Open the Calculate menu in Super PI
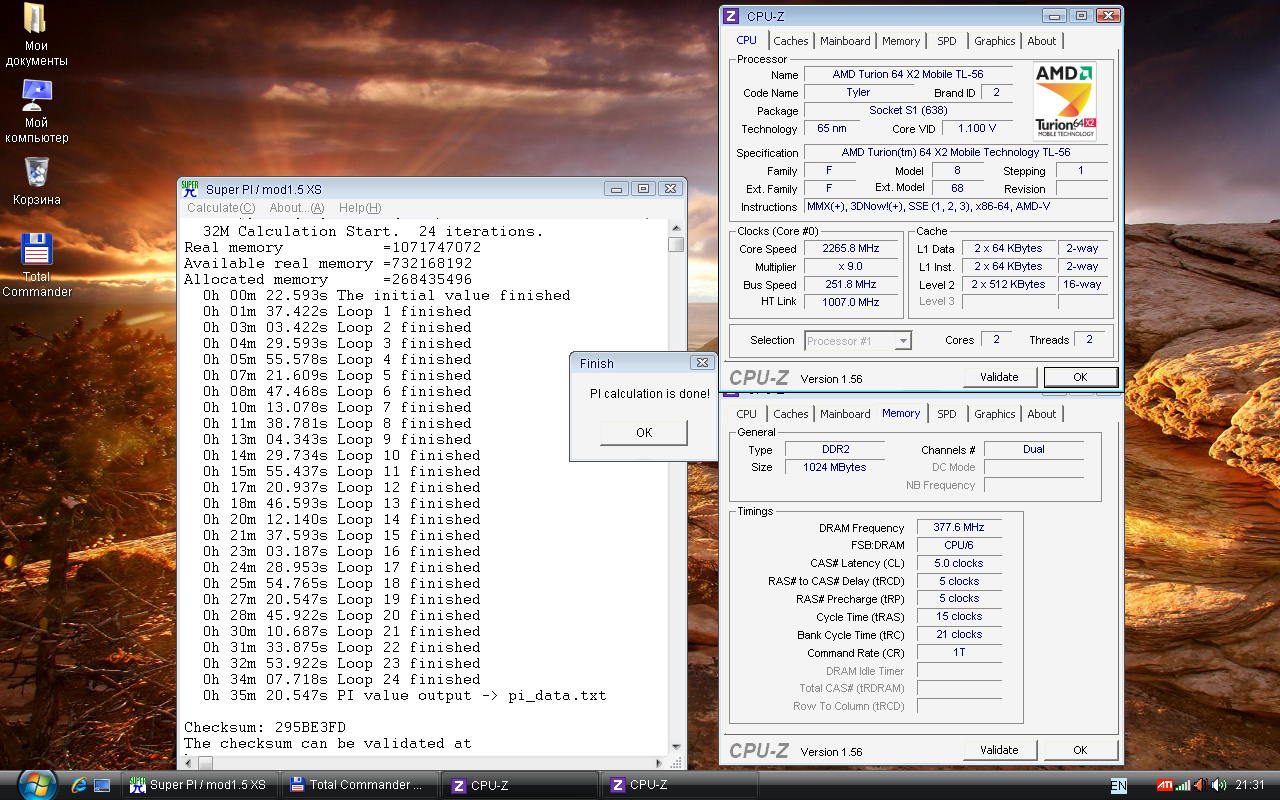 click(x=221, y=208)
